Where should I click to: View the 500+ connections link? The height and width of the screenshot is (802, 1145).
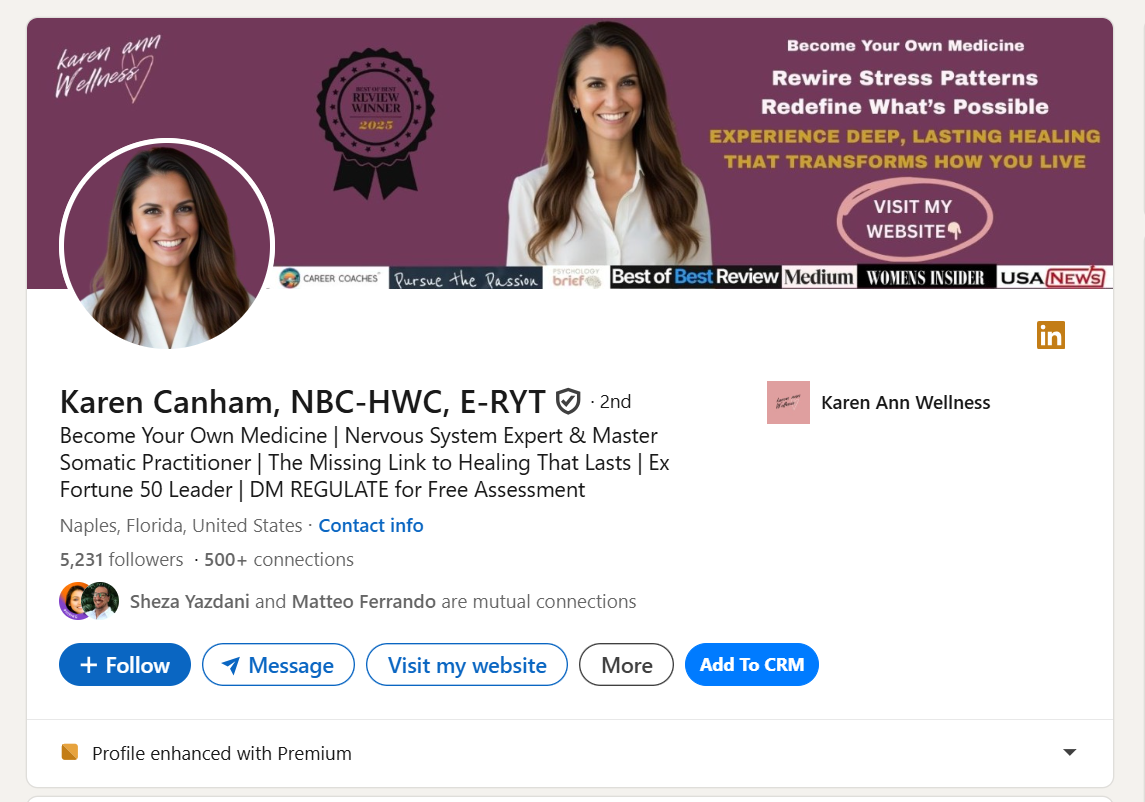click(279, 560)
